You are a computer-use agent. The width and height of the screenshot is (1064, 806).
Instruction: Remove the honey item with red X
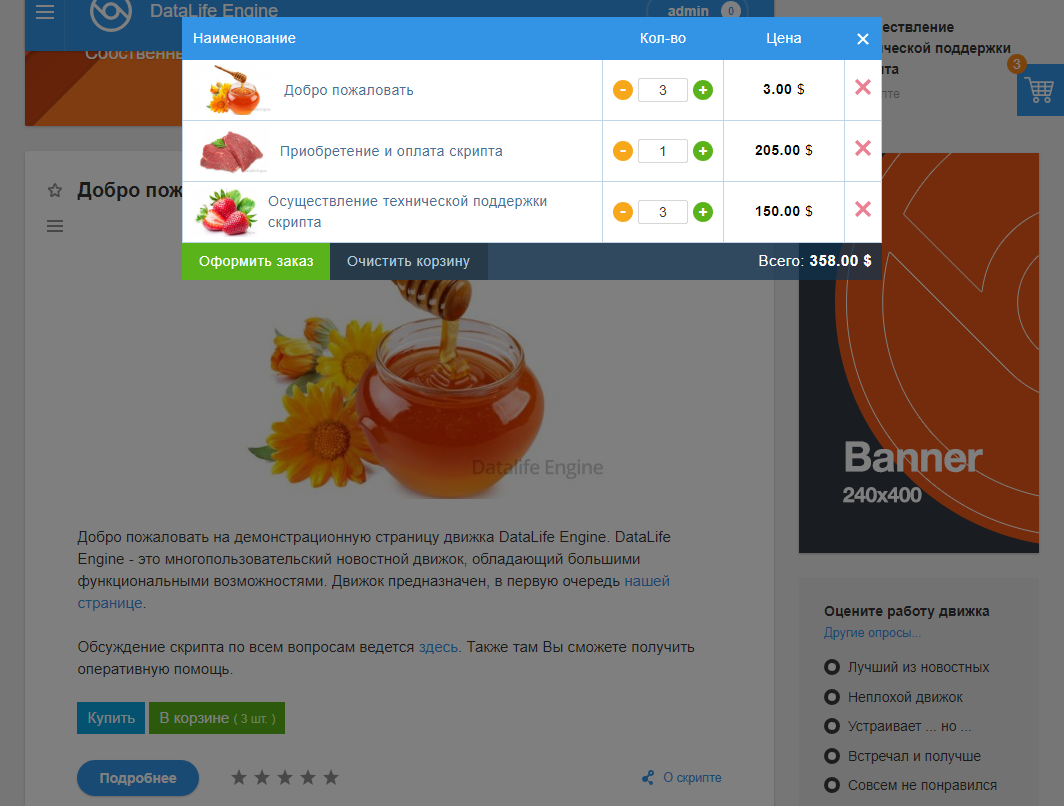[x=862, y=87]
